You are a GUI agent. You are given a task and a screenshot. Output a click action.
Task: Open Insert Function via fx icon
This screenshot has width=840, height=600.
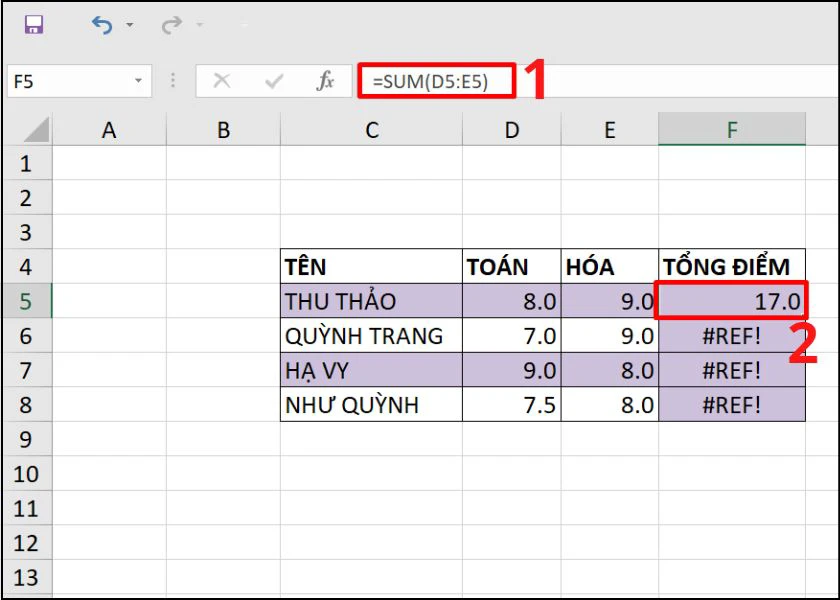(325, 81)
